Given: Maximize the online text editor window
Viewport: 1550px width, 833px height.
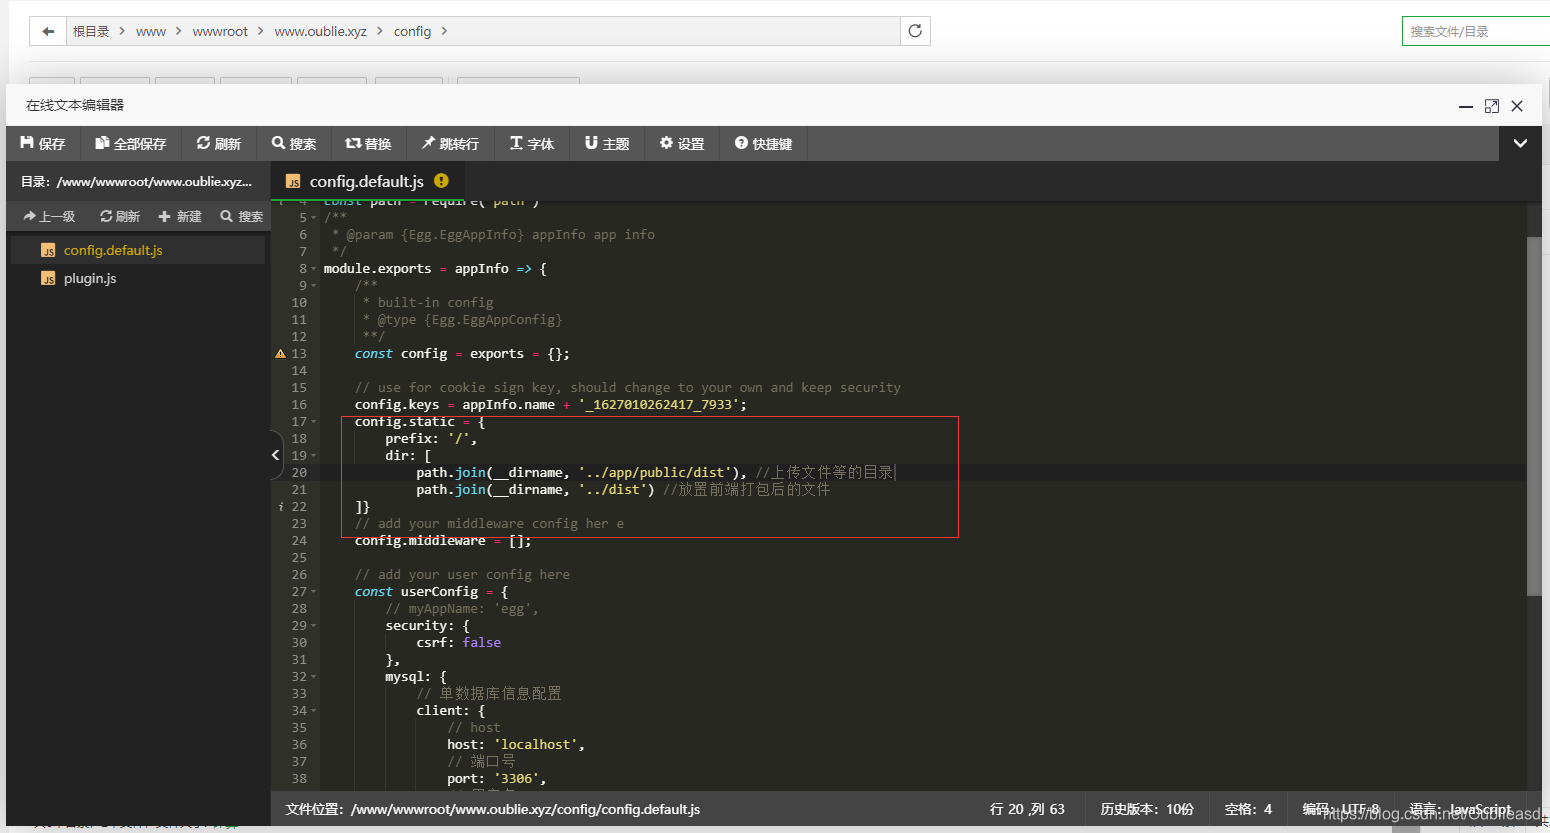Looking at the screenshot, I should [1492, 106].
